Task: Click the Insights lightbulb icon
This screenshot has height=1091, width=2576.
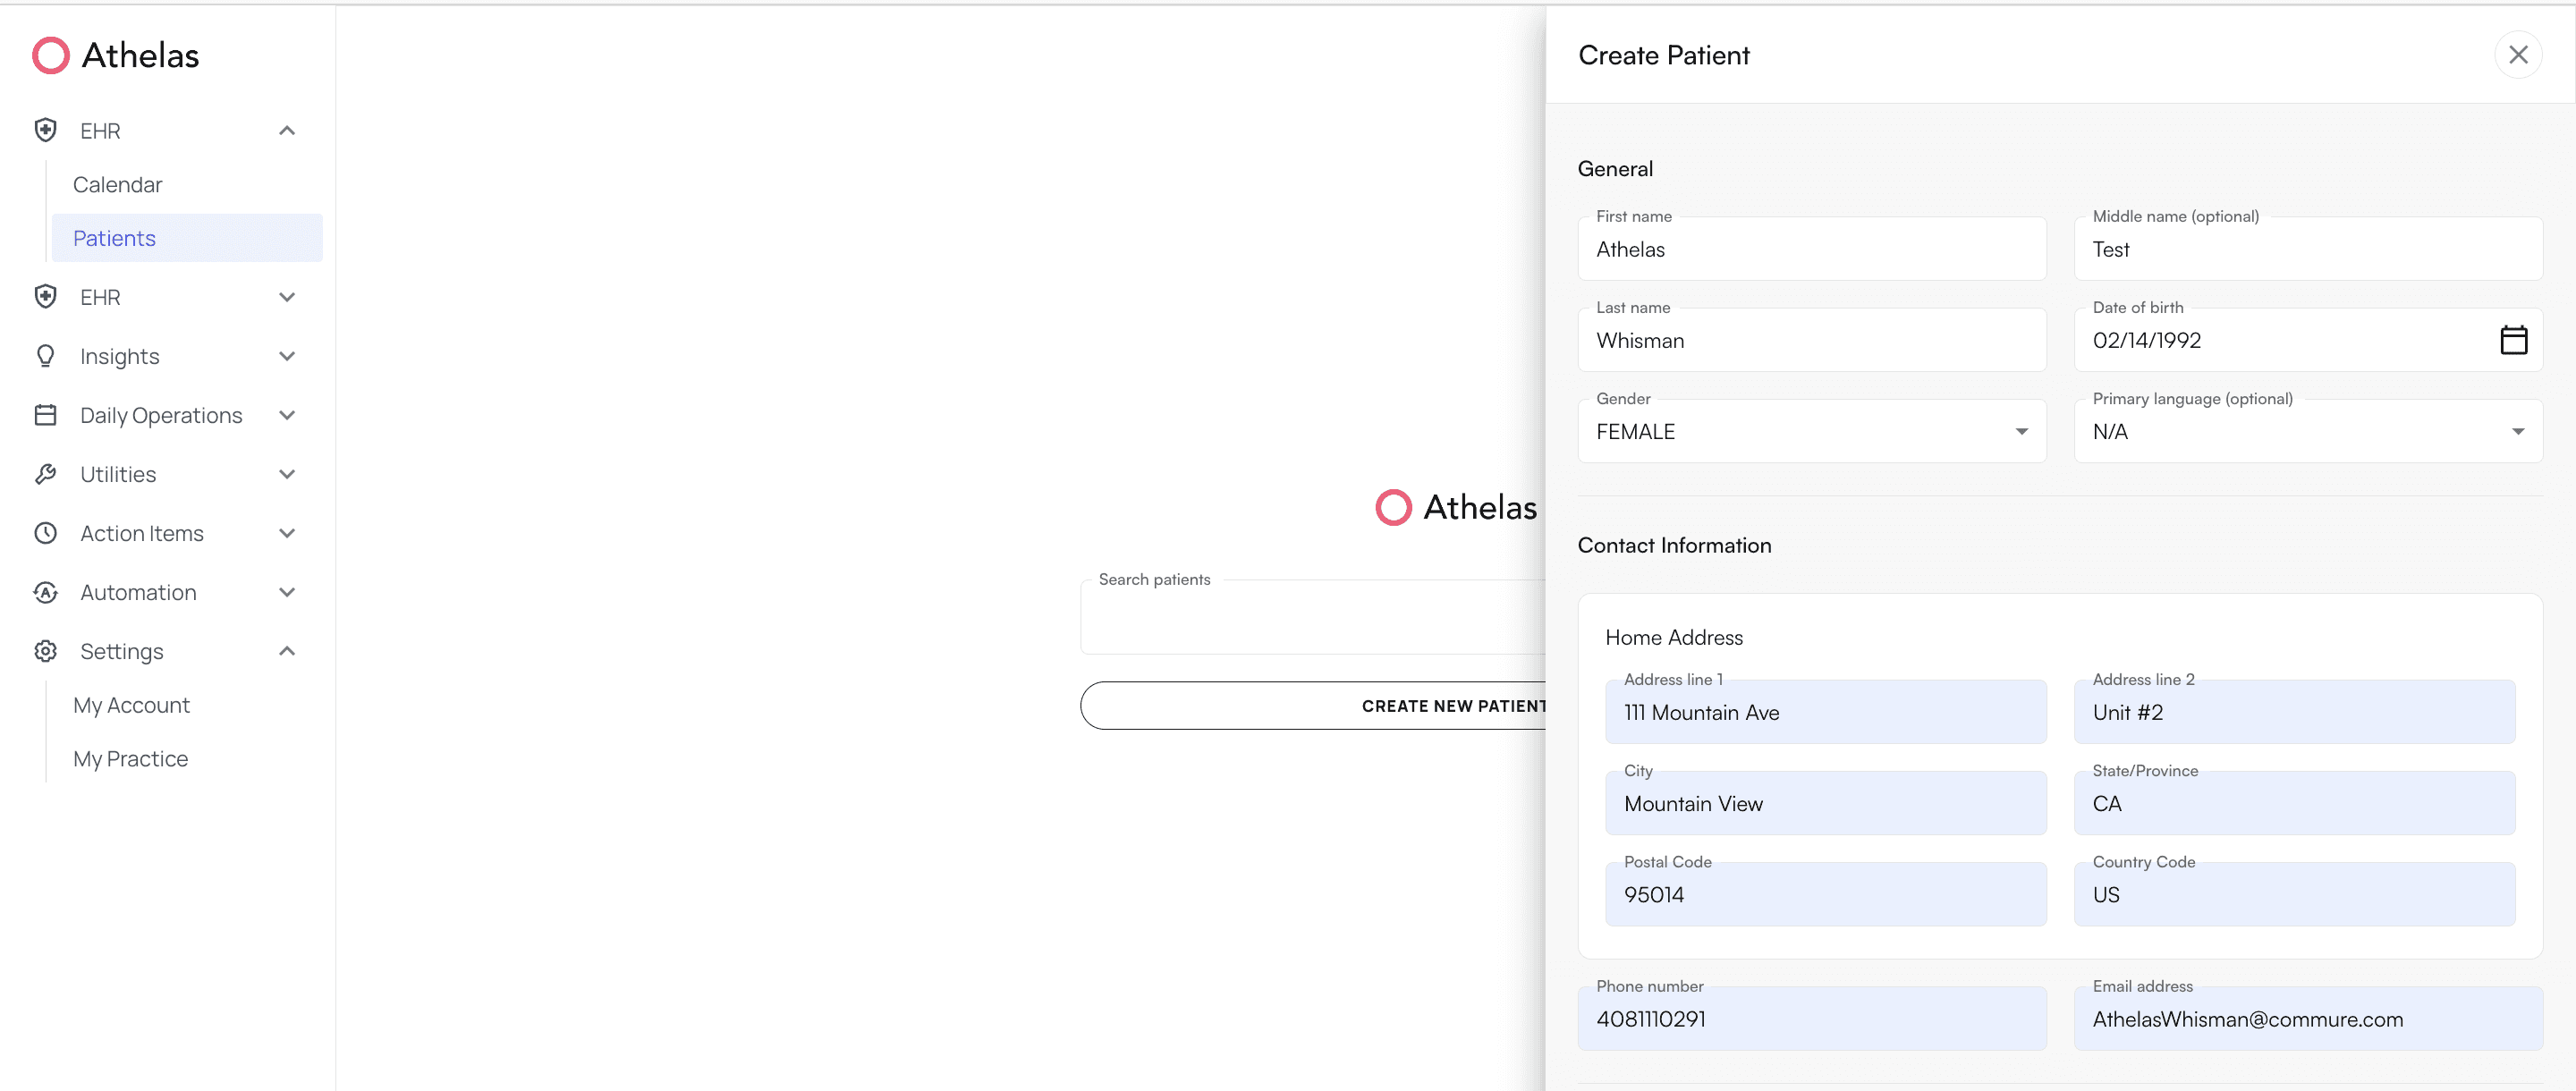Action: [x=46, y=356]
